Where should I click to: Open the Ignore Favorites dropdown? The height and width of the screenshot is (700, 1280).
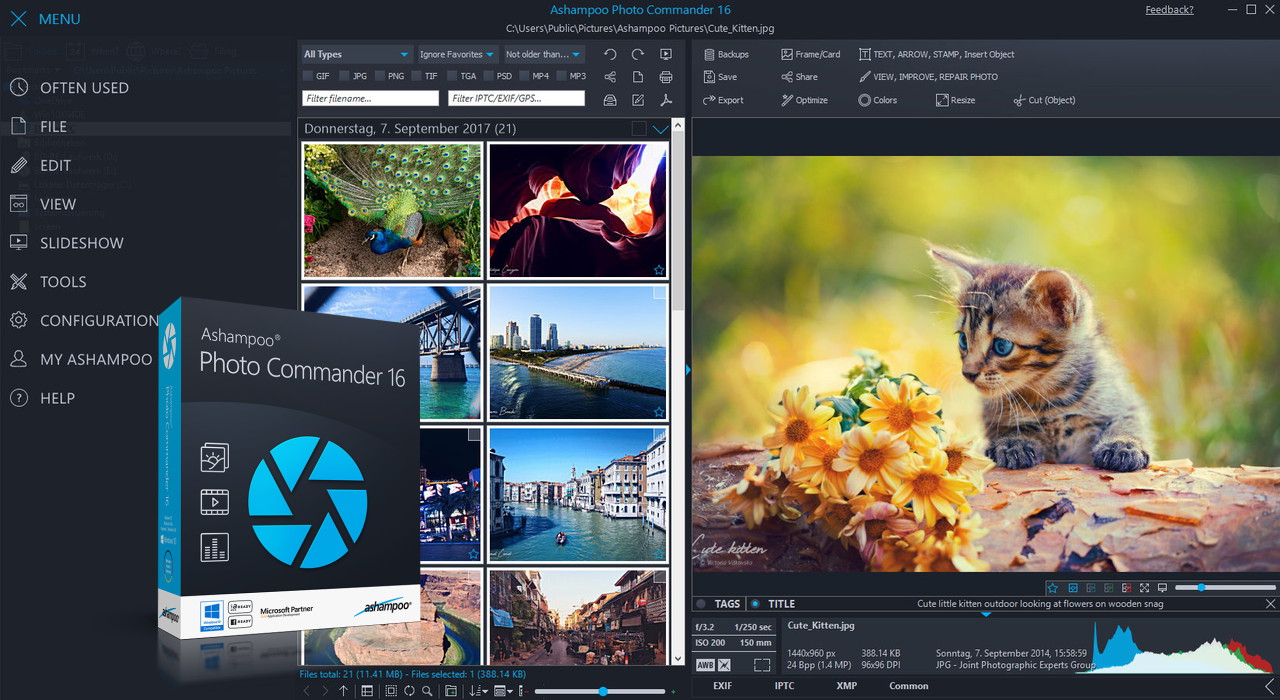(457, 54)
